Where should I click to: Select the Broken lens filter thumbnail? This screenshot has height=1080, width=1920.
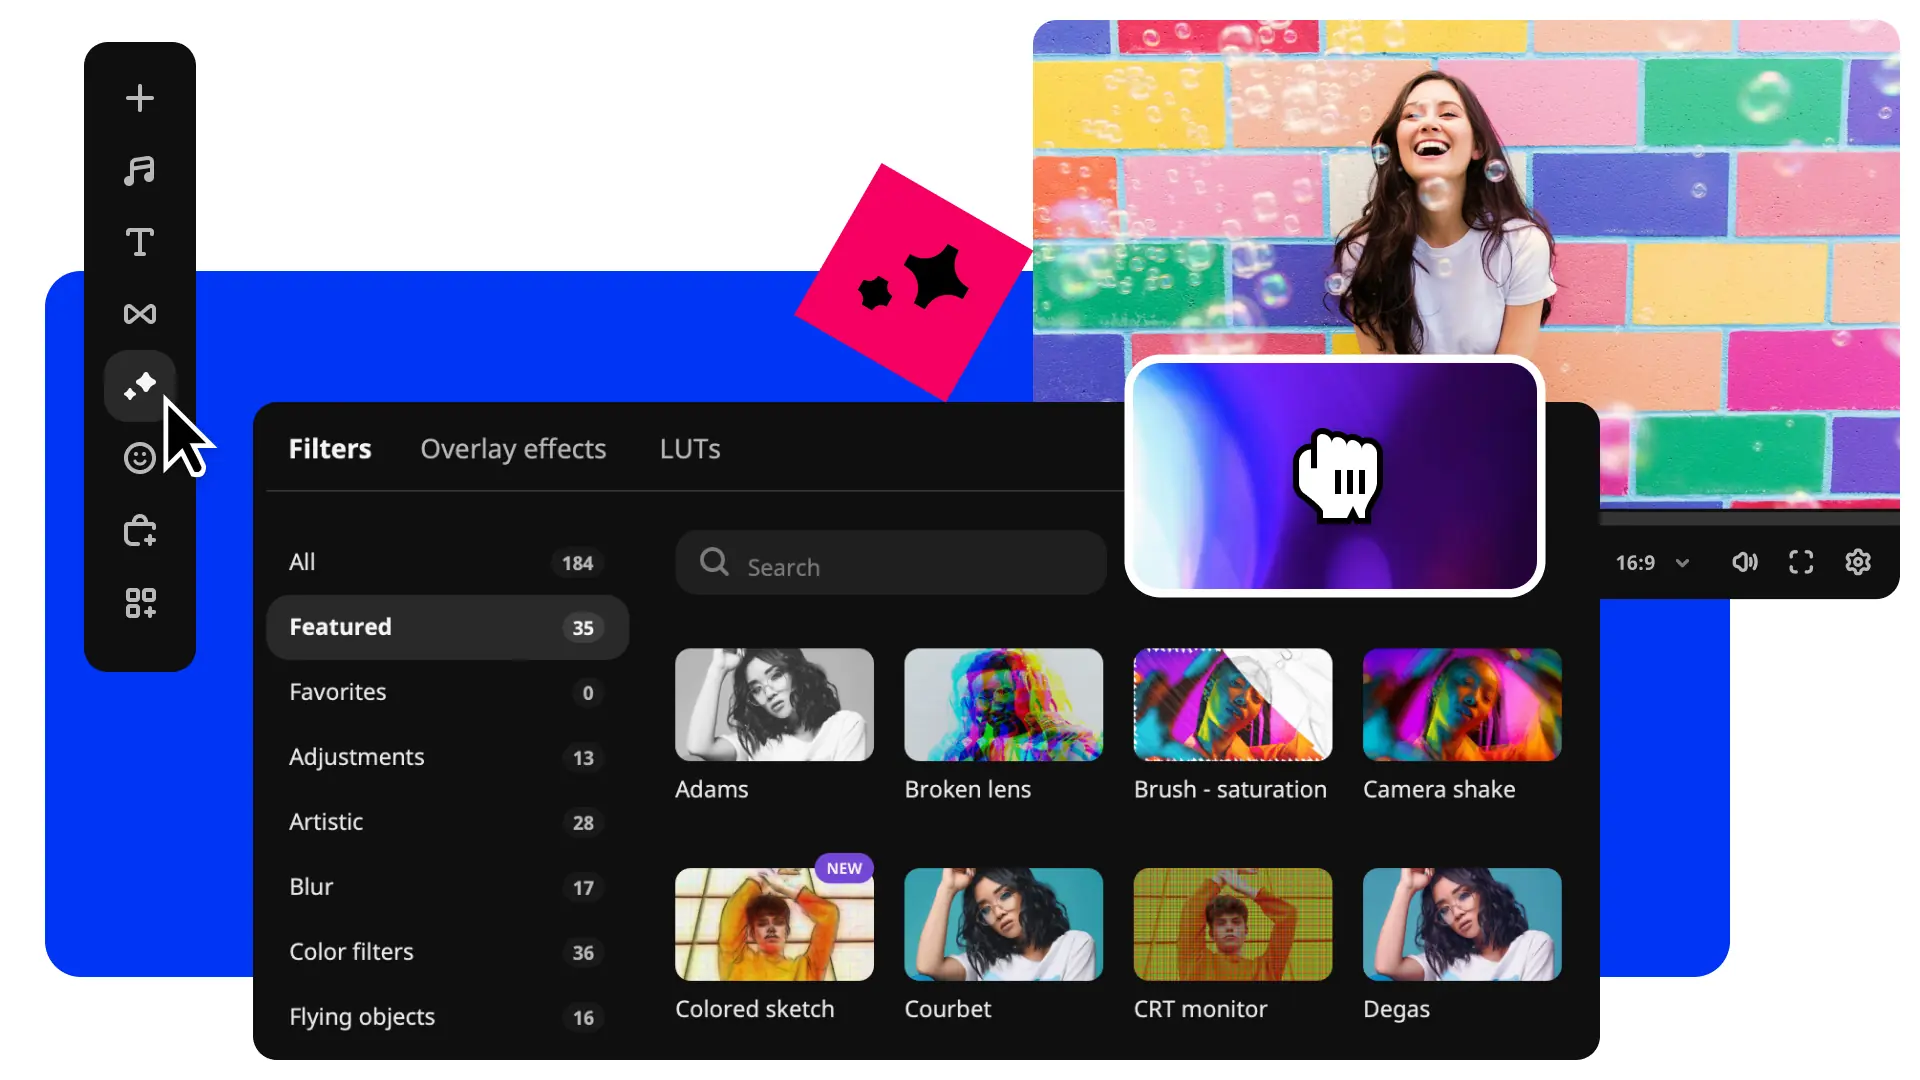click(x=1003, y=705)
